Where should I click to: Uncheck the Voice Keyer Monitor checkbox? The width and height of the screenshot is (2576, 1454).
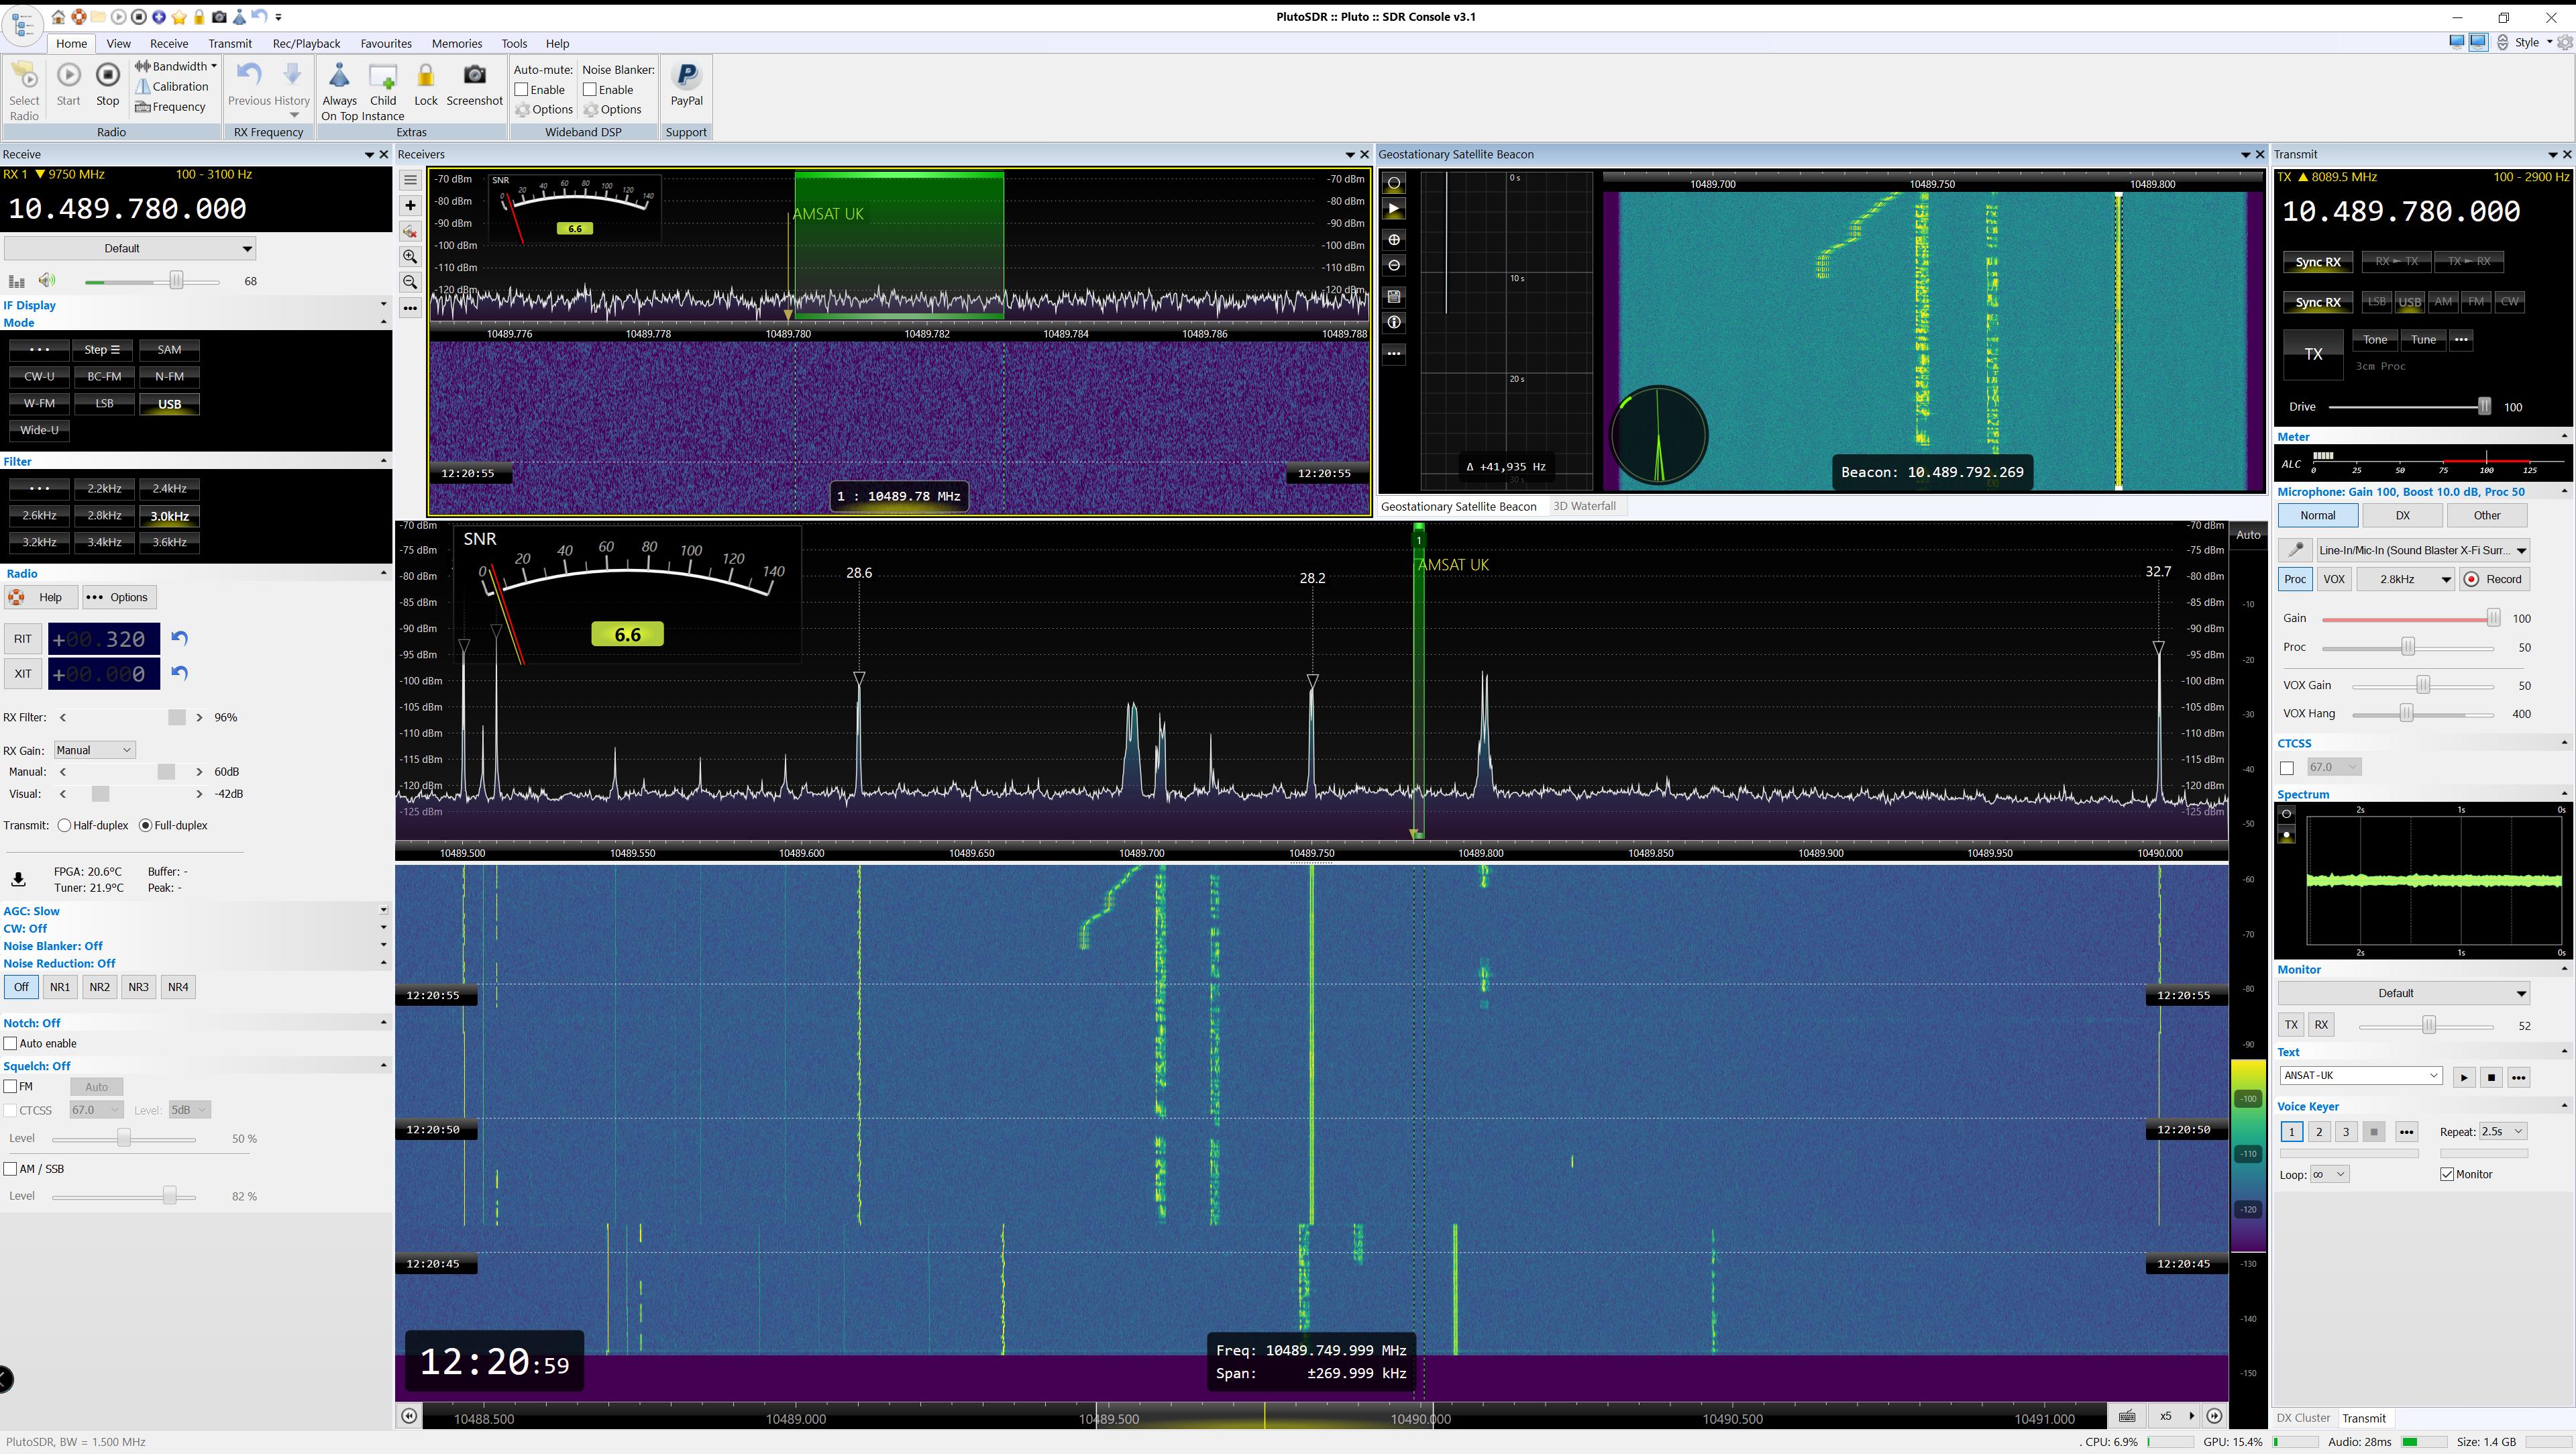point(2447,1174)
